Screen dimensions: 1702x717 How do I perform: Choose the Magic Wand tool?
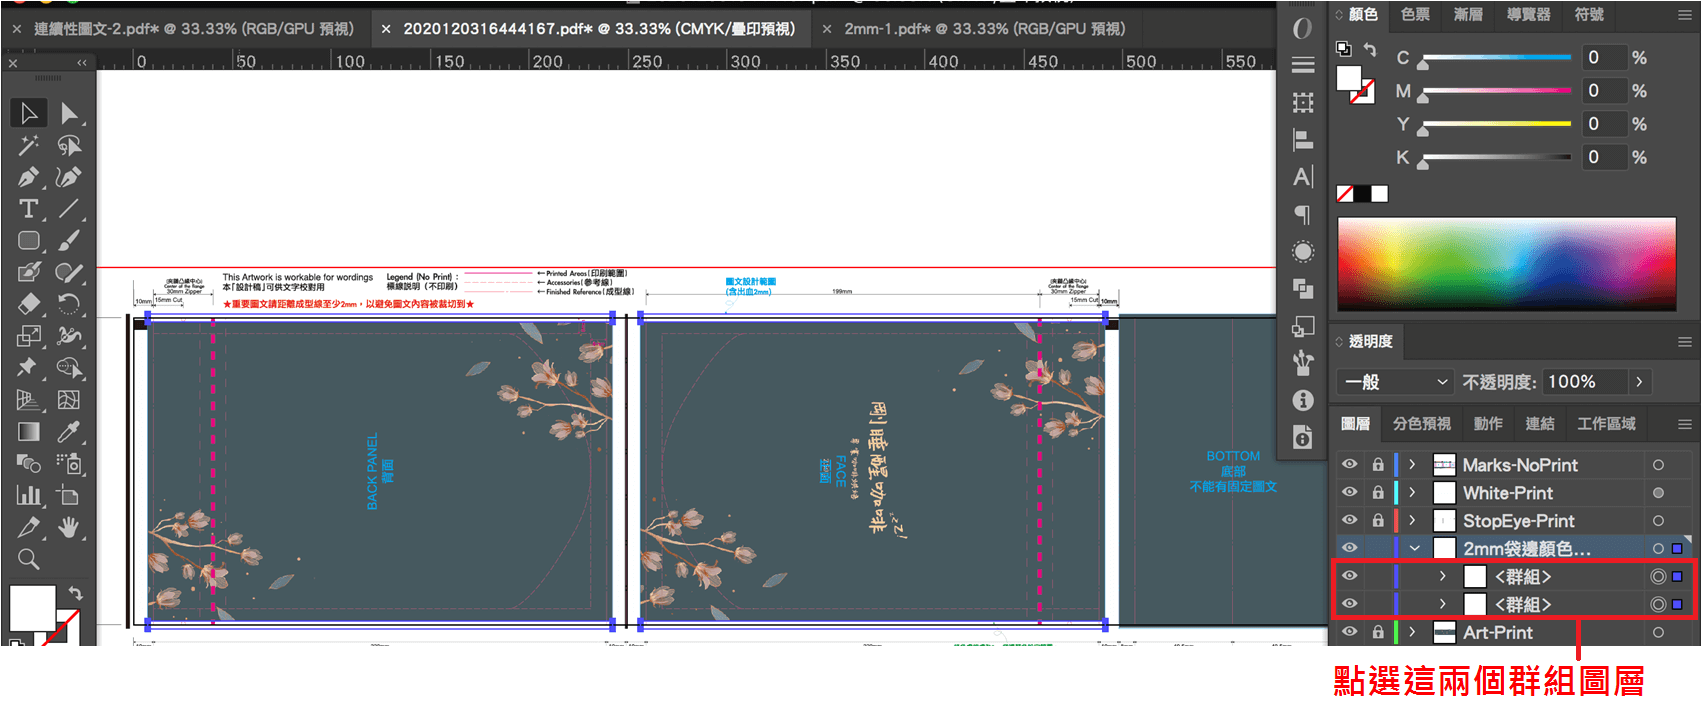28,145
